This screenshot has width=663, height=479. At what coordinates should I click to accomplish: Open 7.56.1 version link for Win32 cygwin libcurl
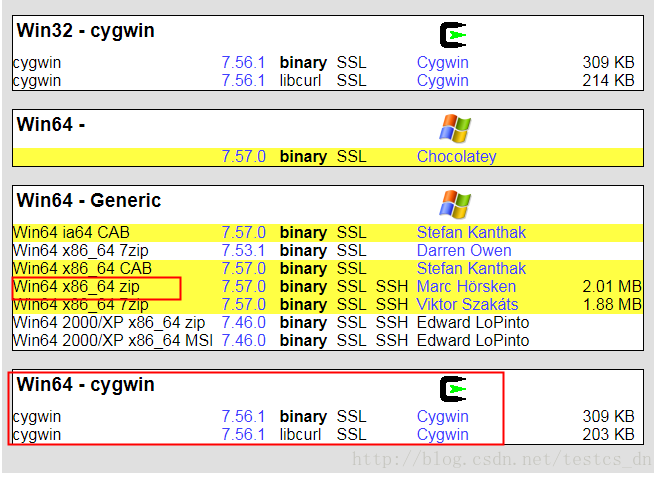(x=244, y=80)
